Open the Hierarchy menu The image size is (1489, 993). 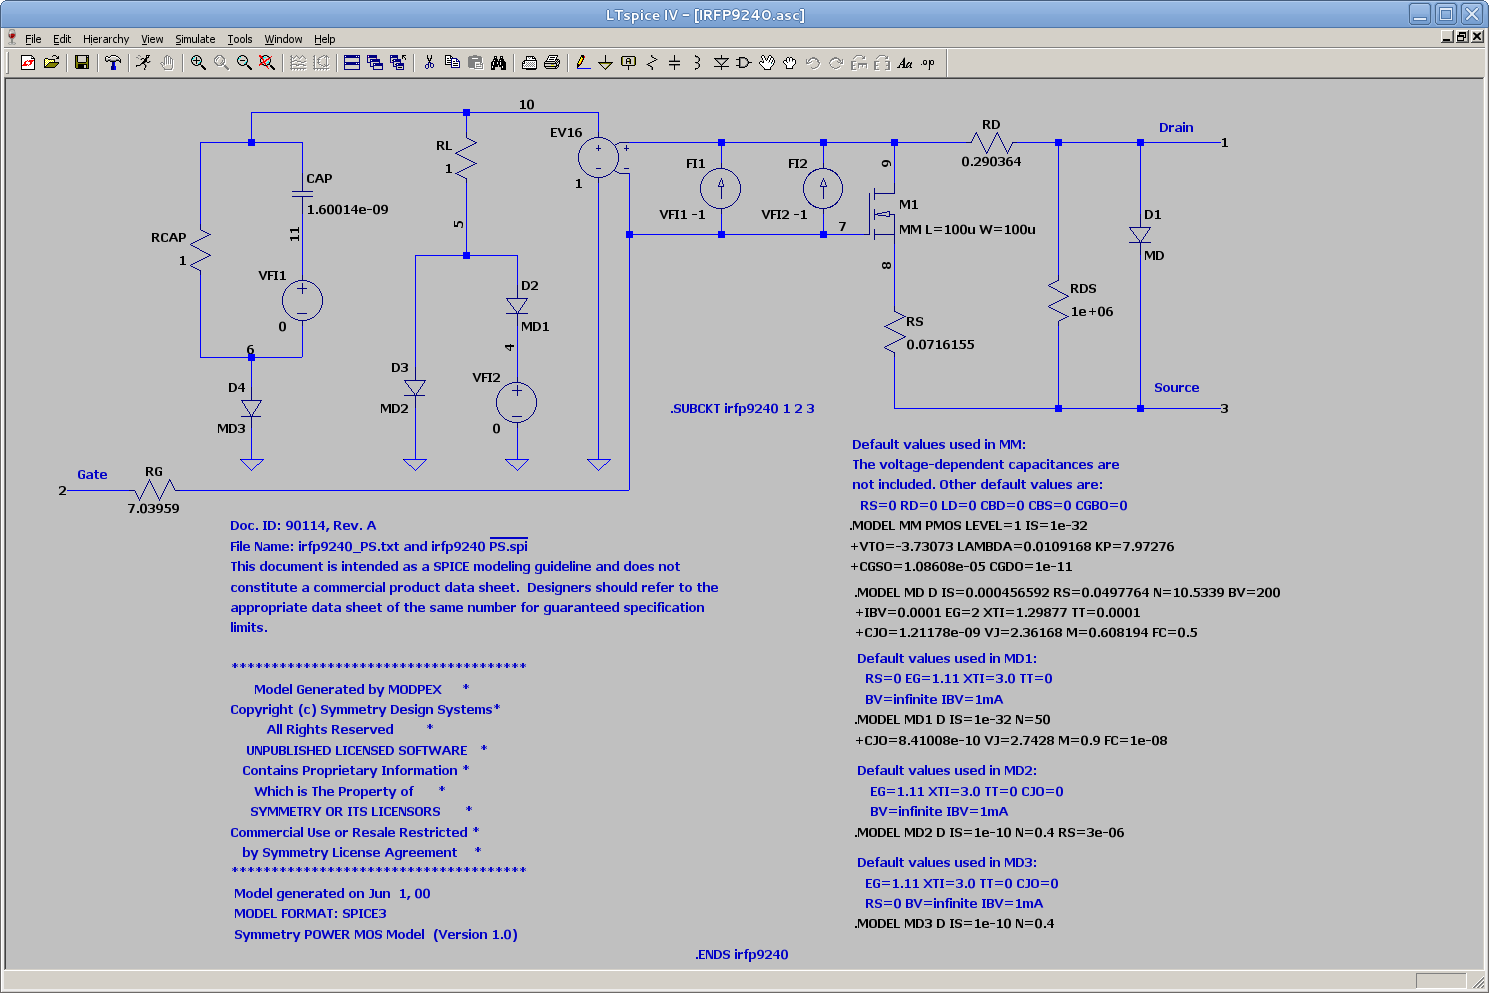click(x=106, y=39)
